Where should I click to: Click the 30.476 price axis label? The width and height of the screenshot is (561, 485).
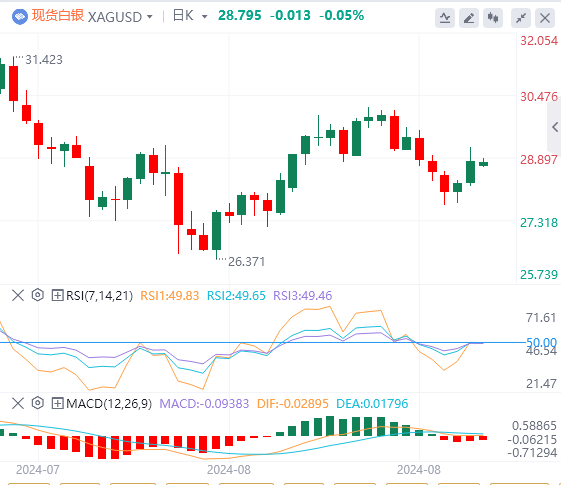click(x=539, y=97)
